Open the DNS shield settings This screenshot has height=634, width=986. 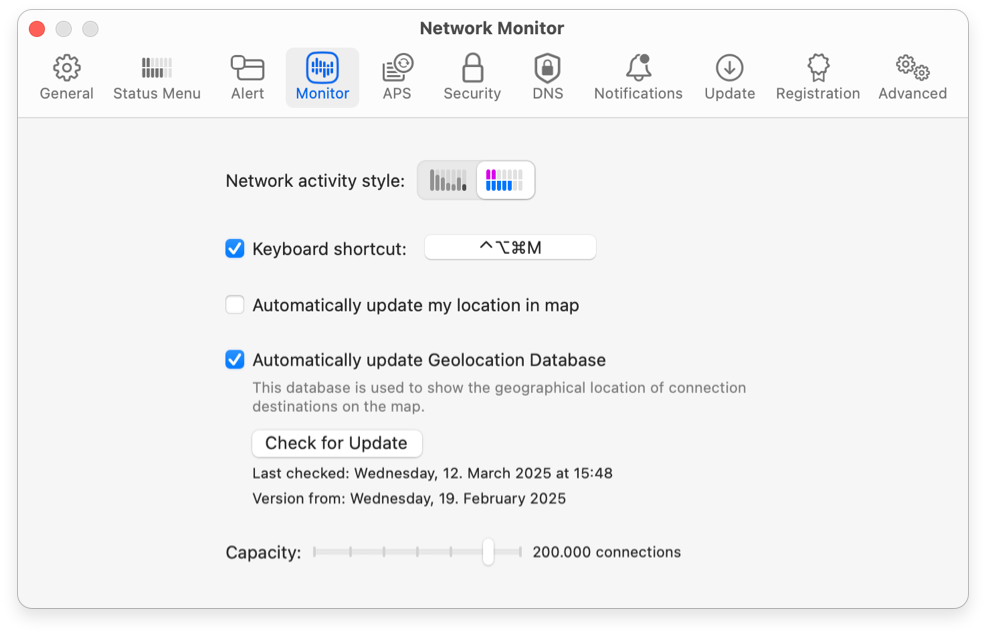click(x=548, y=78)
